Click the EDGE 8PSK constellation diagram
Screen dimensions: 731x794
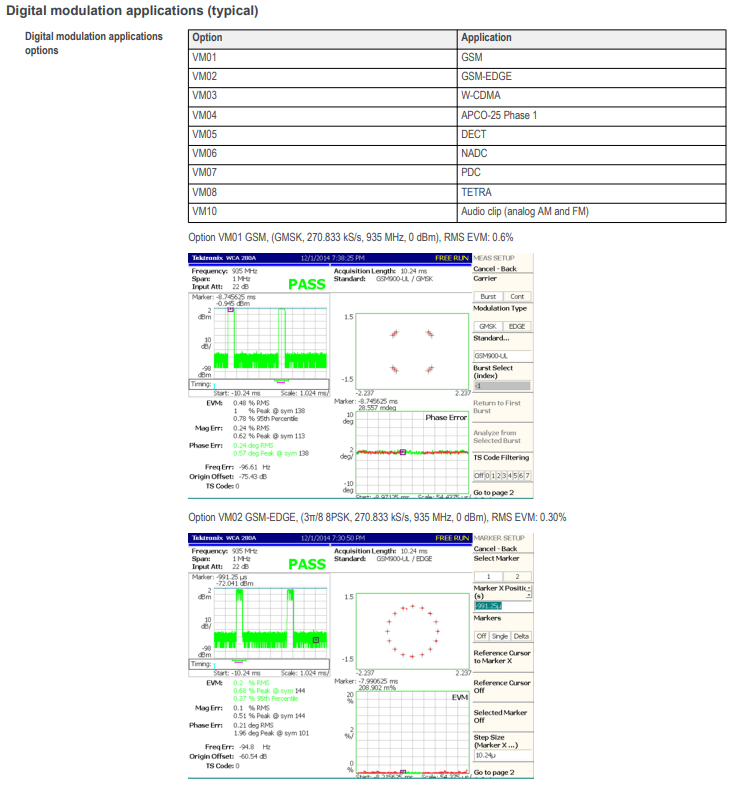pos(413,631)
